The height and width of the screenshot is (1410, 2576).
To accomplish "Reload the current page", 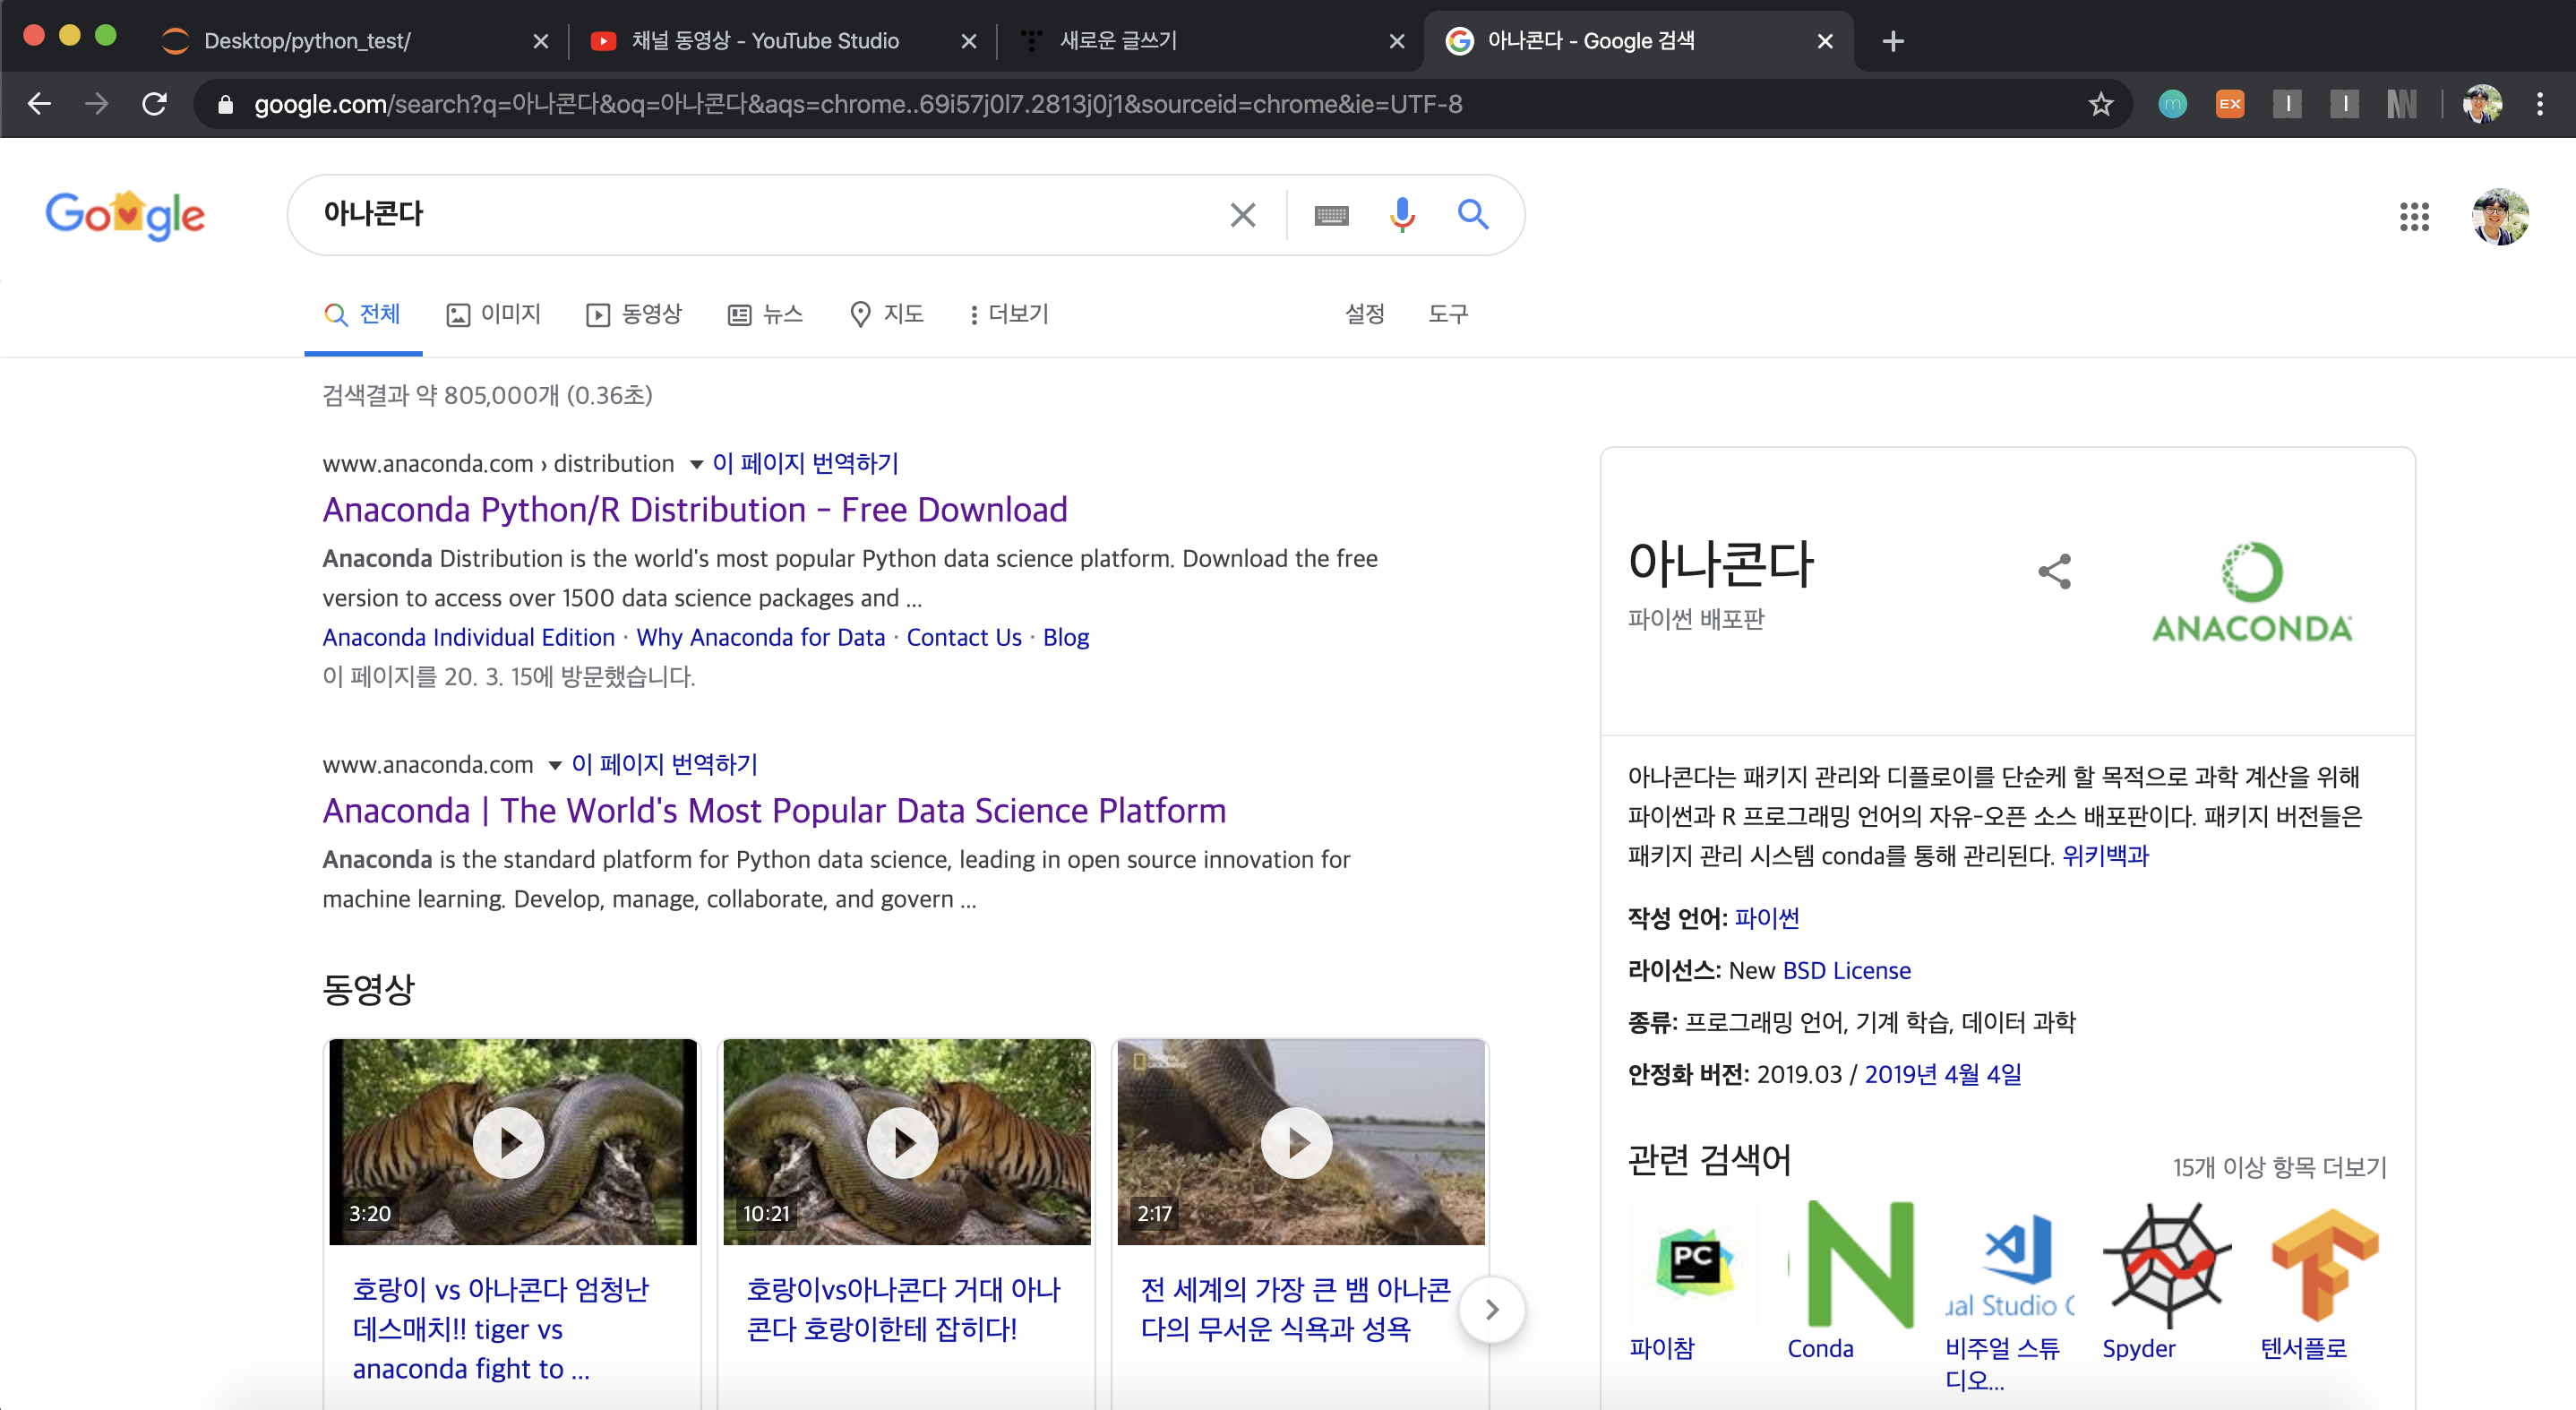I will (x=154, y=104).
